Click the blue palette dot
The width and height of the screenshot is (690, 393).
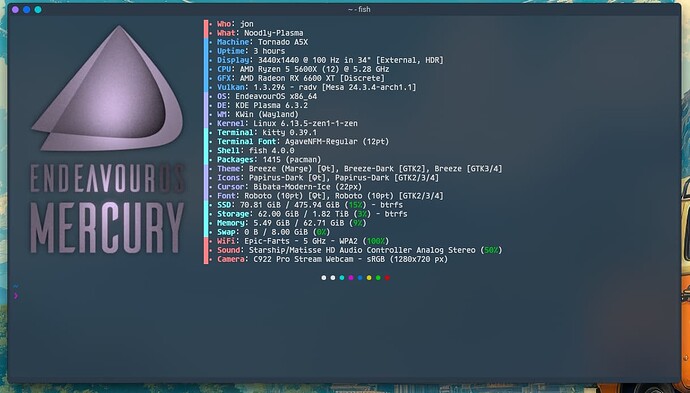[360, 278]
